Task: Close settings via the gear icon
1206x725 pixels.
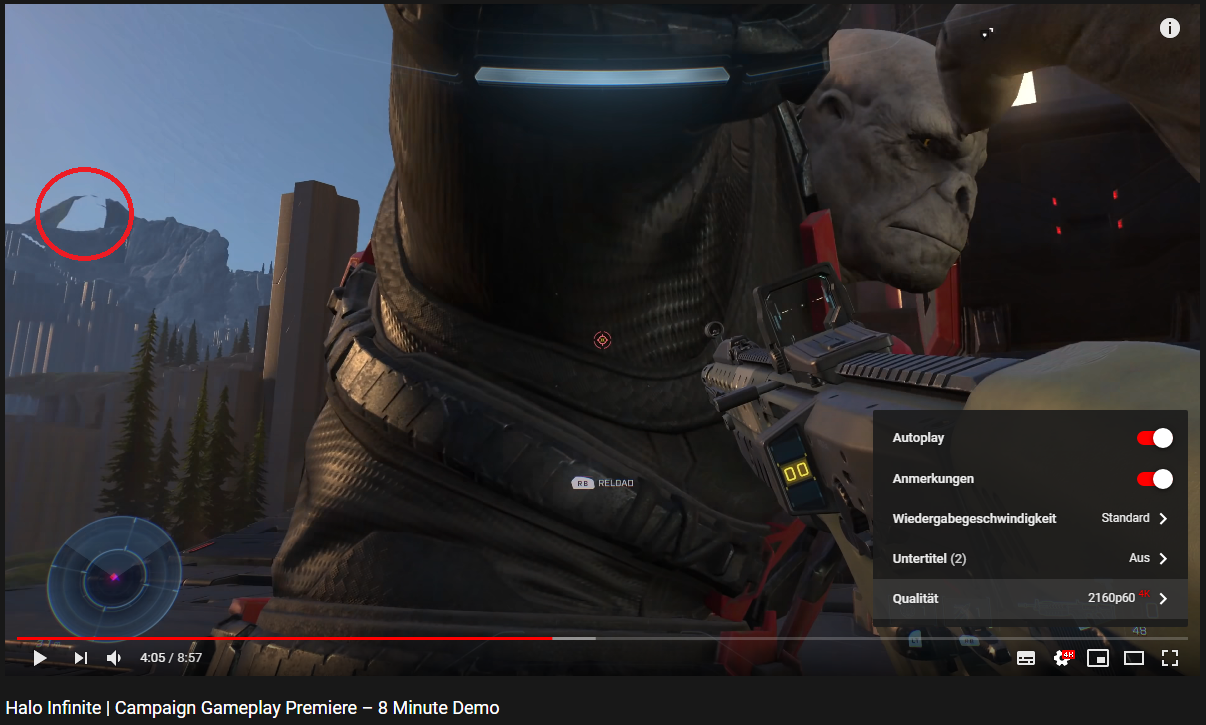Action: pyautogui.click(x=1062, y=658)
